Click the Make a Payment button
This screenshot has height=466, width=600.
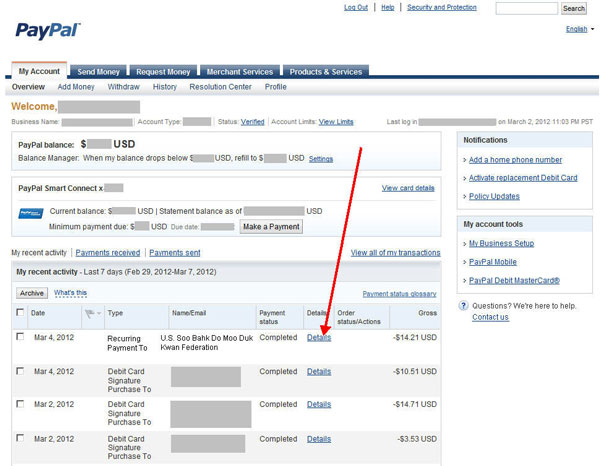click(x=271, y=226)
